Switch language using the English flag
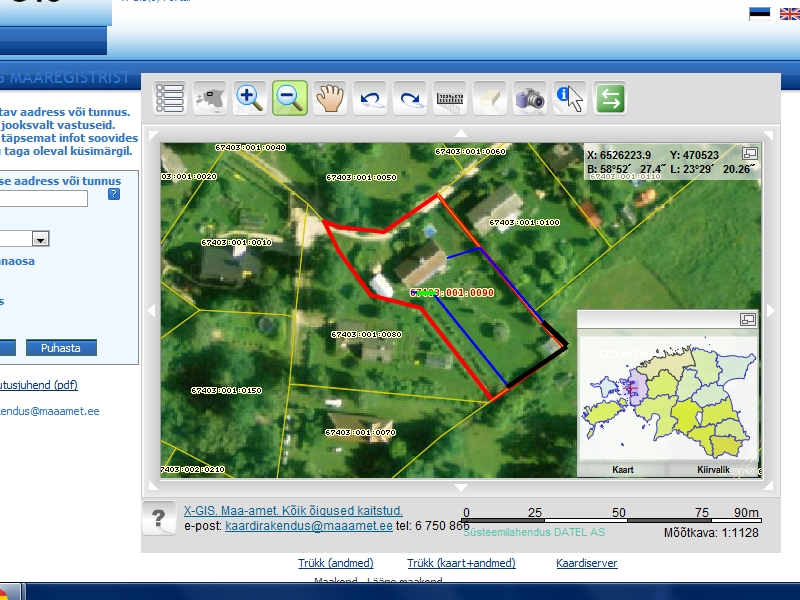This screenshot has width=800, height=600. click(x=787, y=14)
